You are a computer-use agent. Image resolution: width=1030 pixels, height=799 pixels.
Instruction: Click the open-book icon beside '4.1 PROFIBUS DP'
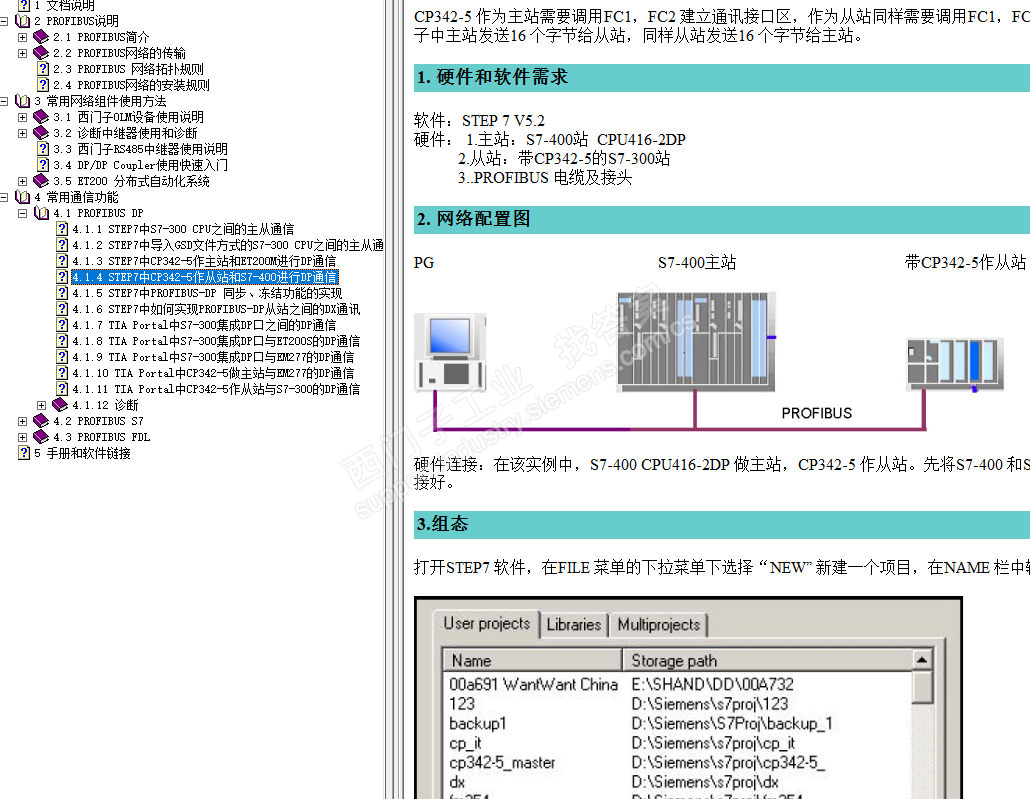[x=41, y=213]
